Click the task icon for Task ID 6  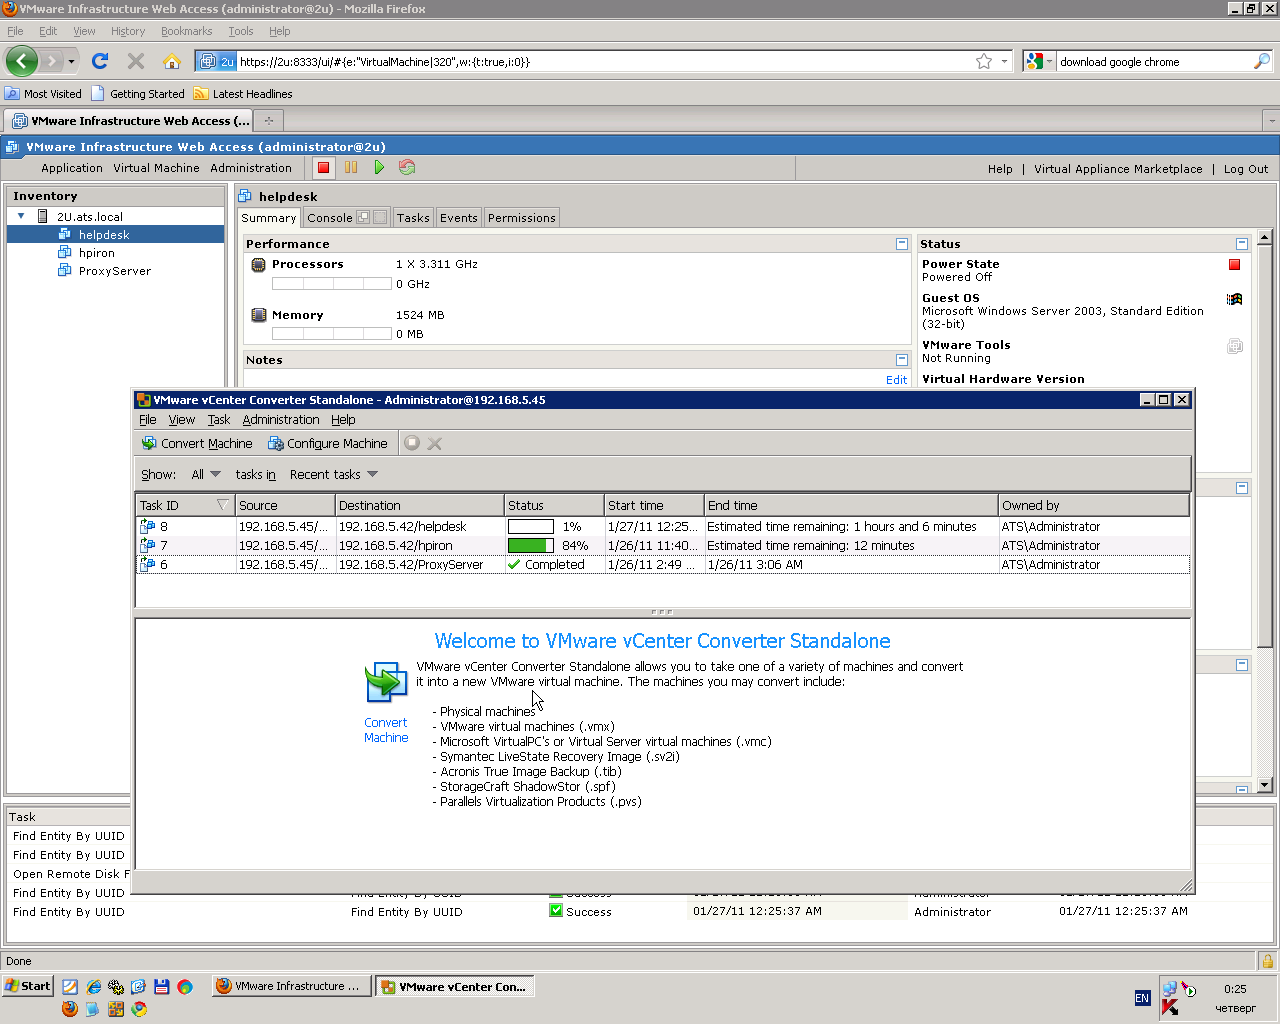[x=148, y=564]
